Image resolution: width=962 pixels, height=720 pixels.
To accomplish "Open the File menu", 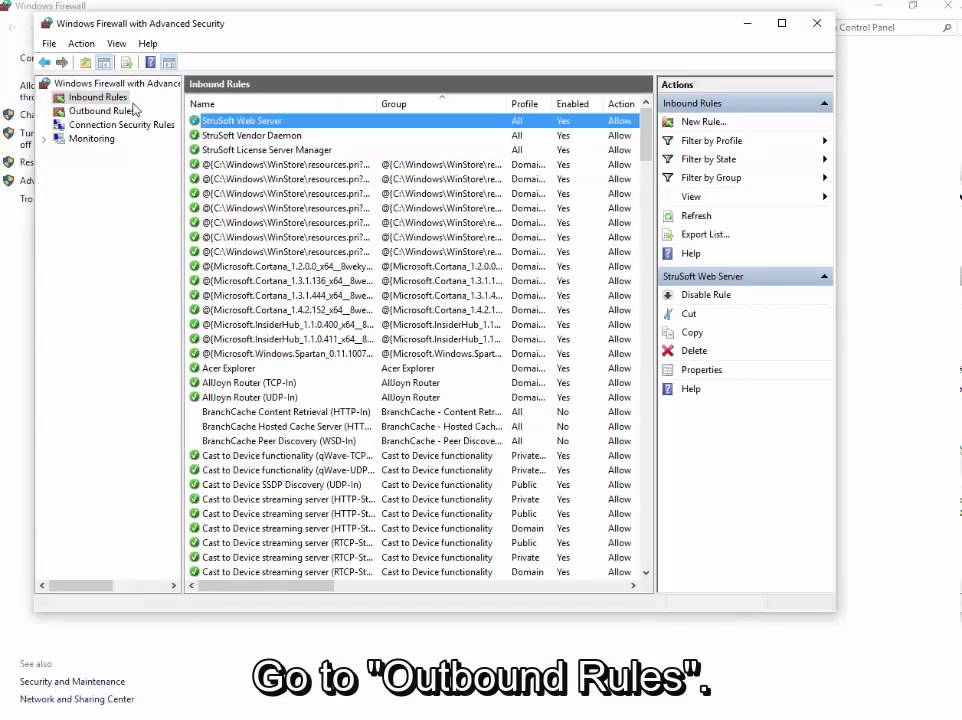I will click(x=49, y=44).
